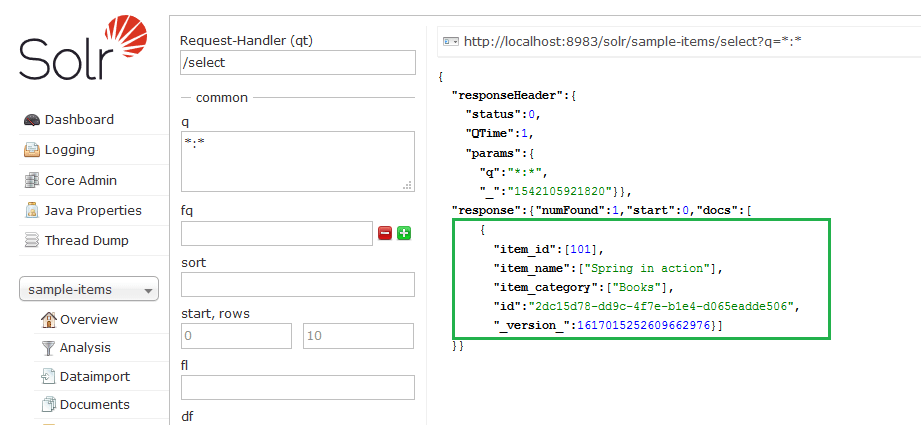Focus the sort input field
The image size is (921, 425).
point(297,284)
